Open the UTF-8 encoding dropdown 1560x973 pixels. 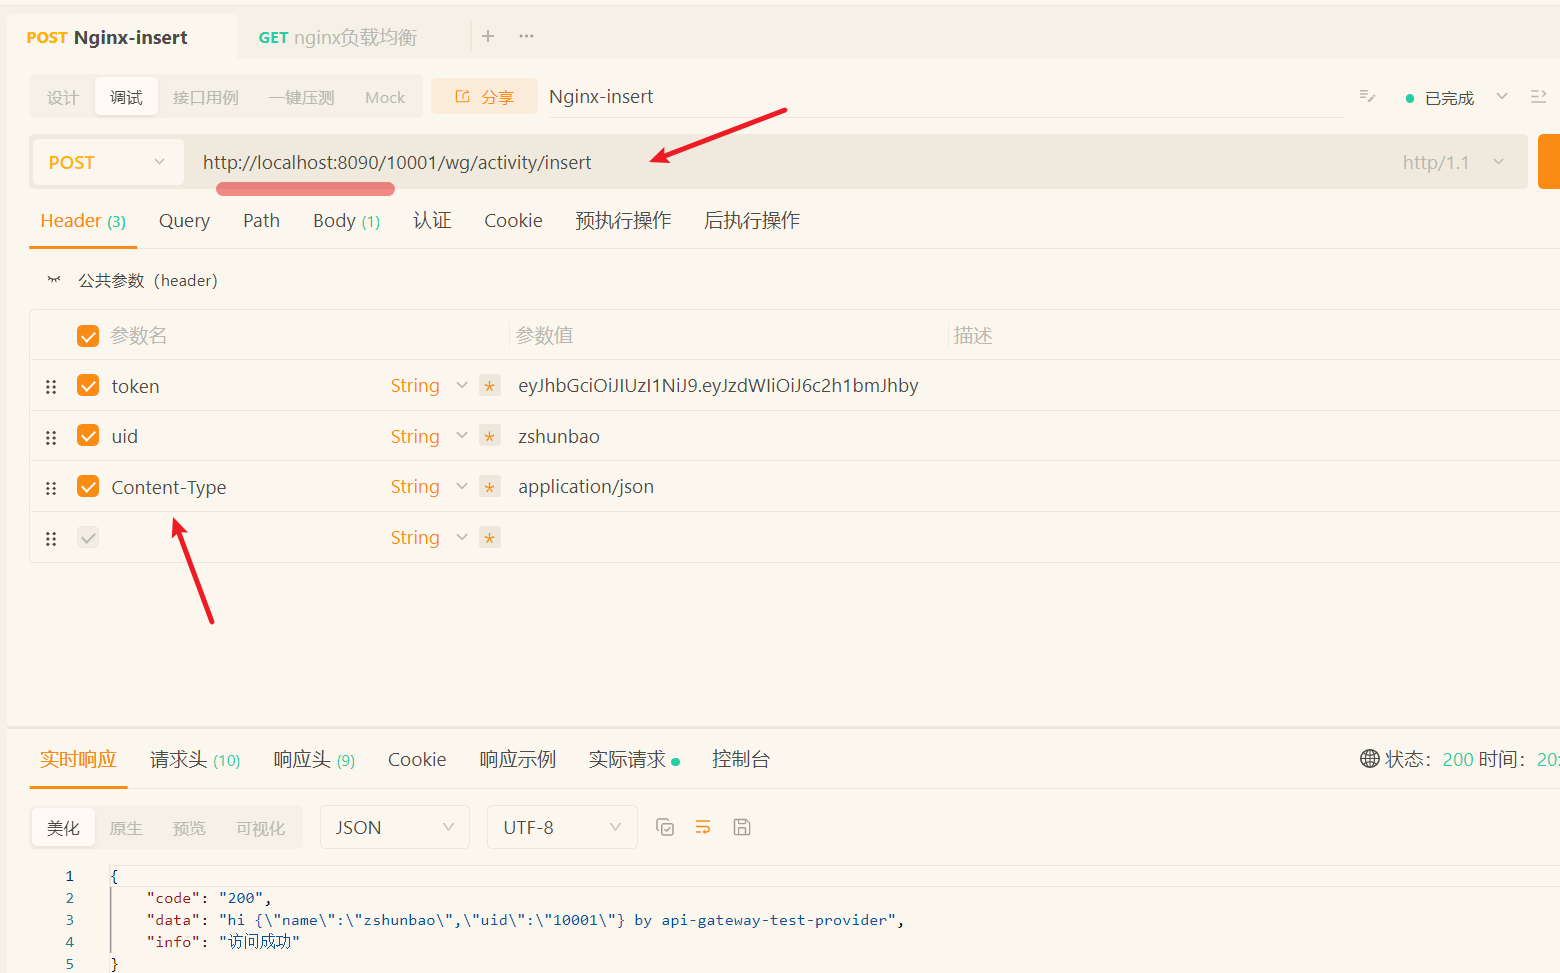[x=561, y=827]
